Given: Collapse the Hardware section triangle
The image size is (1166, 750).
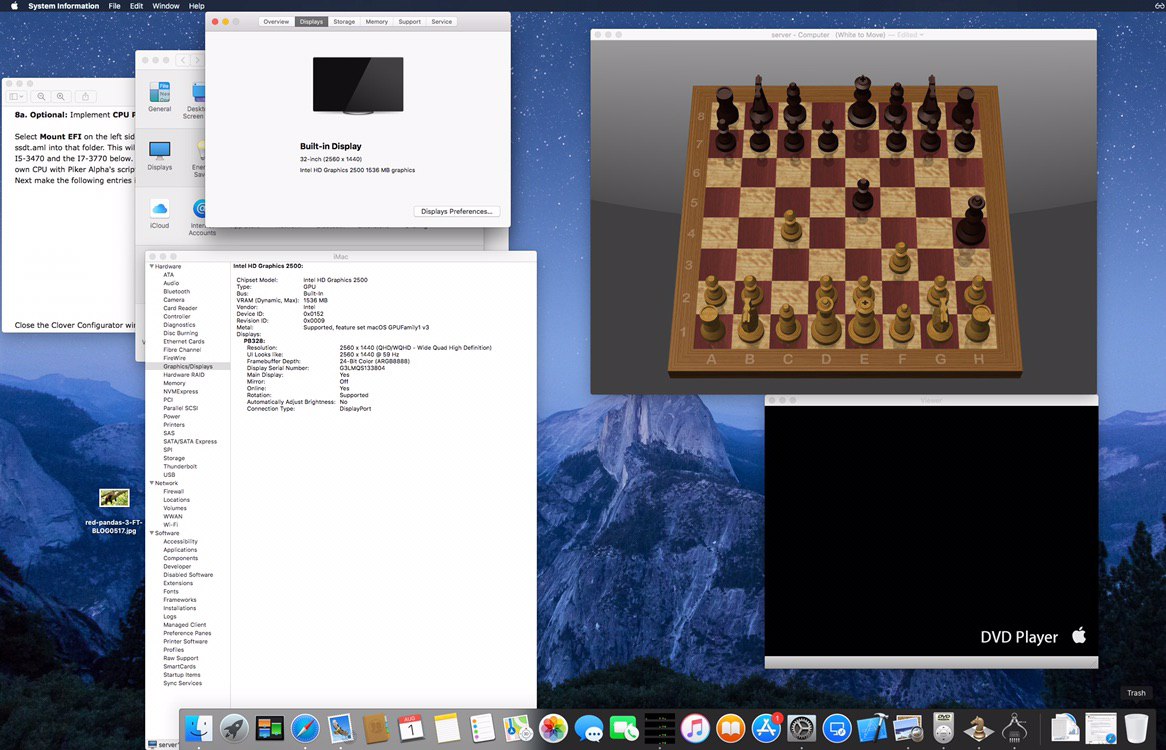Looking at the screenshot, I should (x=152, y=266).
